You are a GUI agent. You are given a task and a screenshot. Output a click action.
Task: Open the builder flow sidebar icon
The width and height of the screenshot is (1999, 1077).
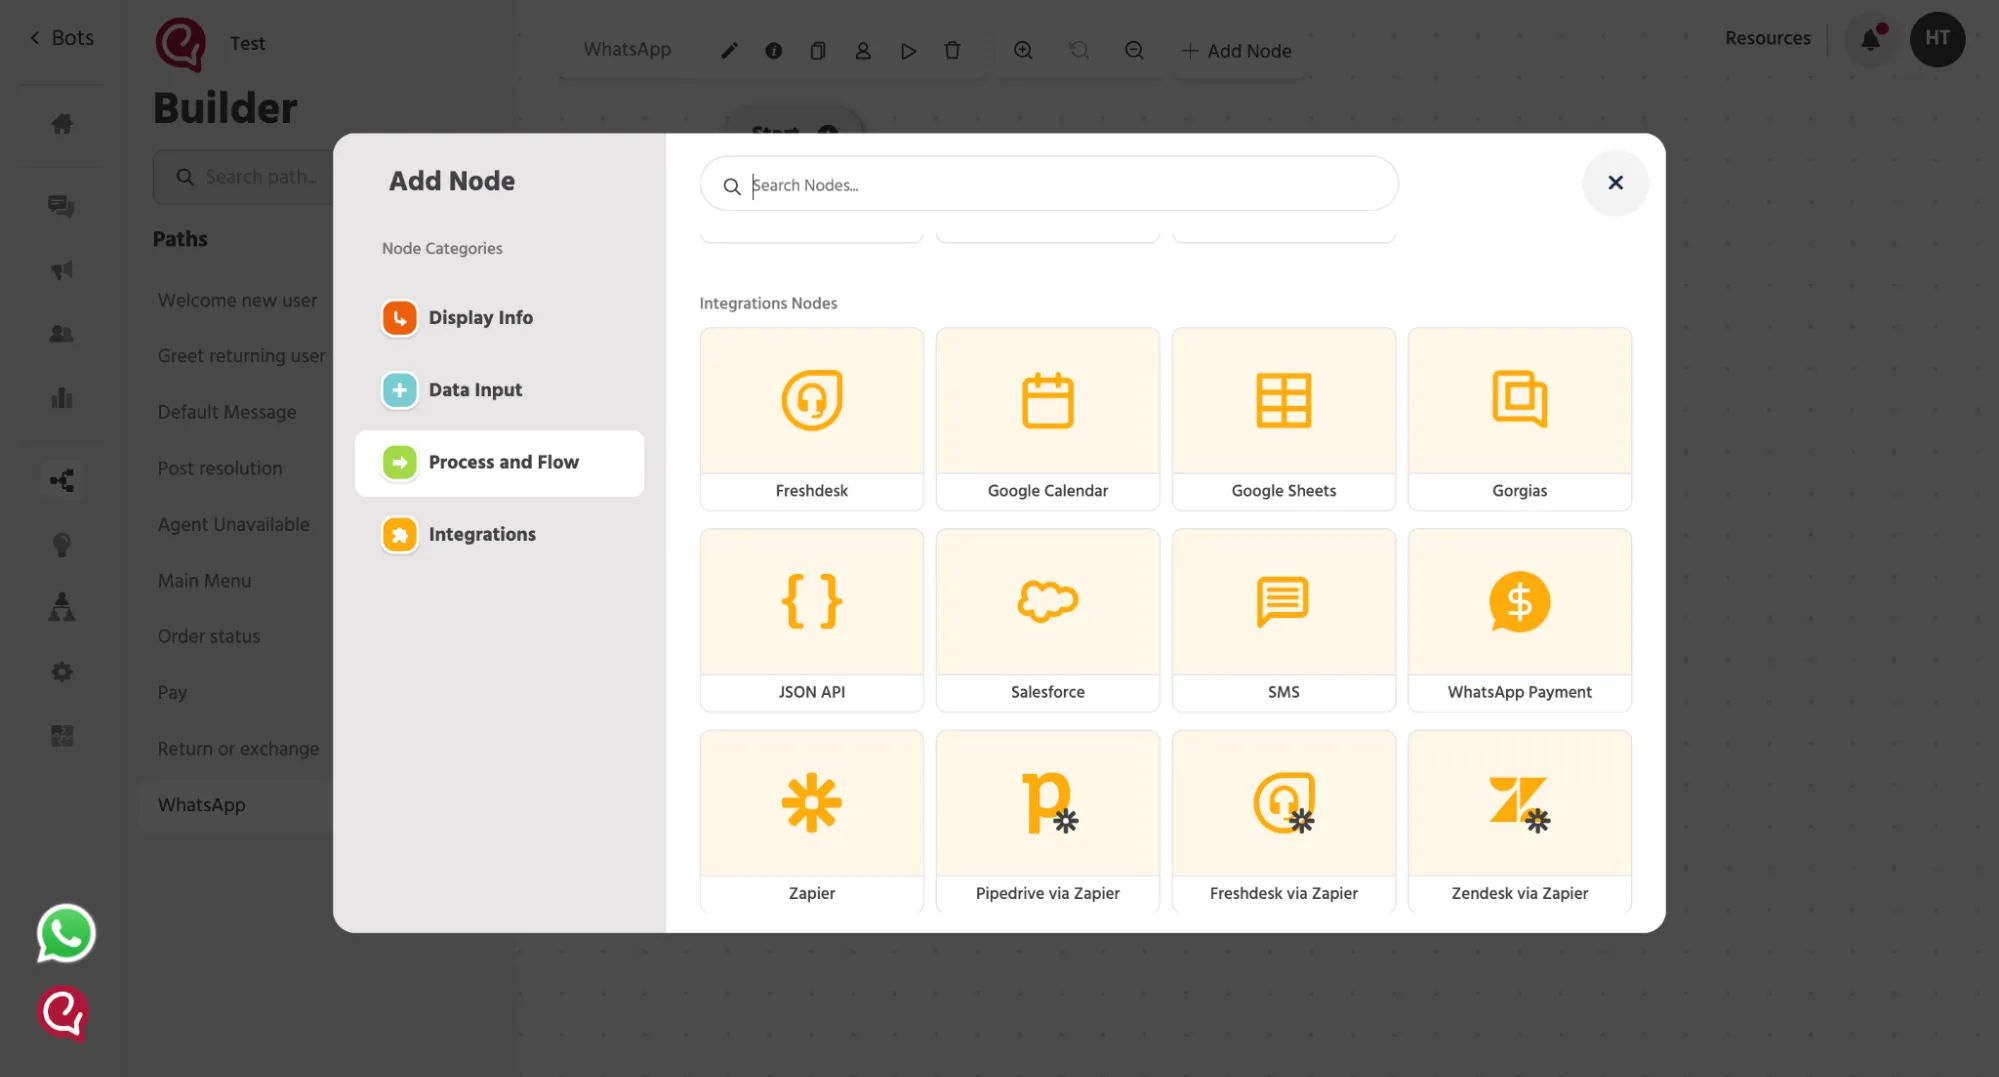pyautogui.click(x=62, y=481)
